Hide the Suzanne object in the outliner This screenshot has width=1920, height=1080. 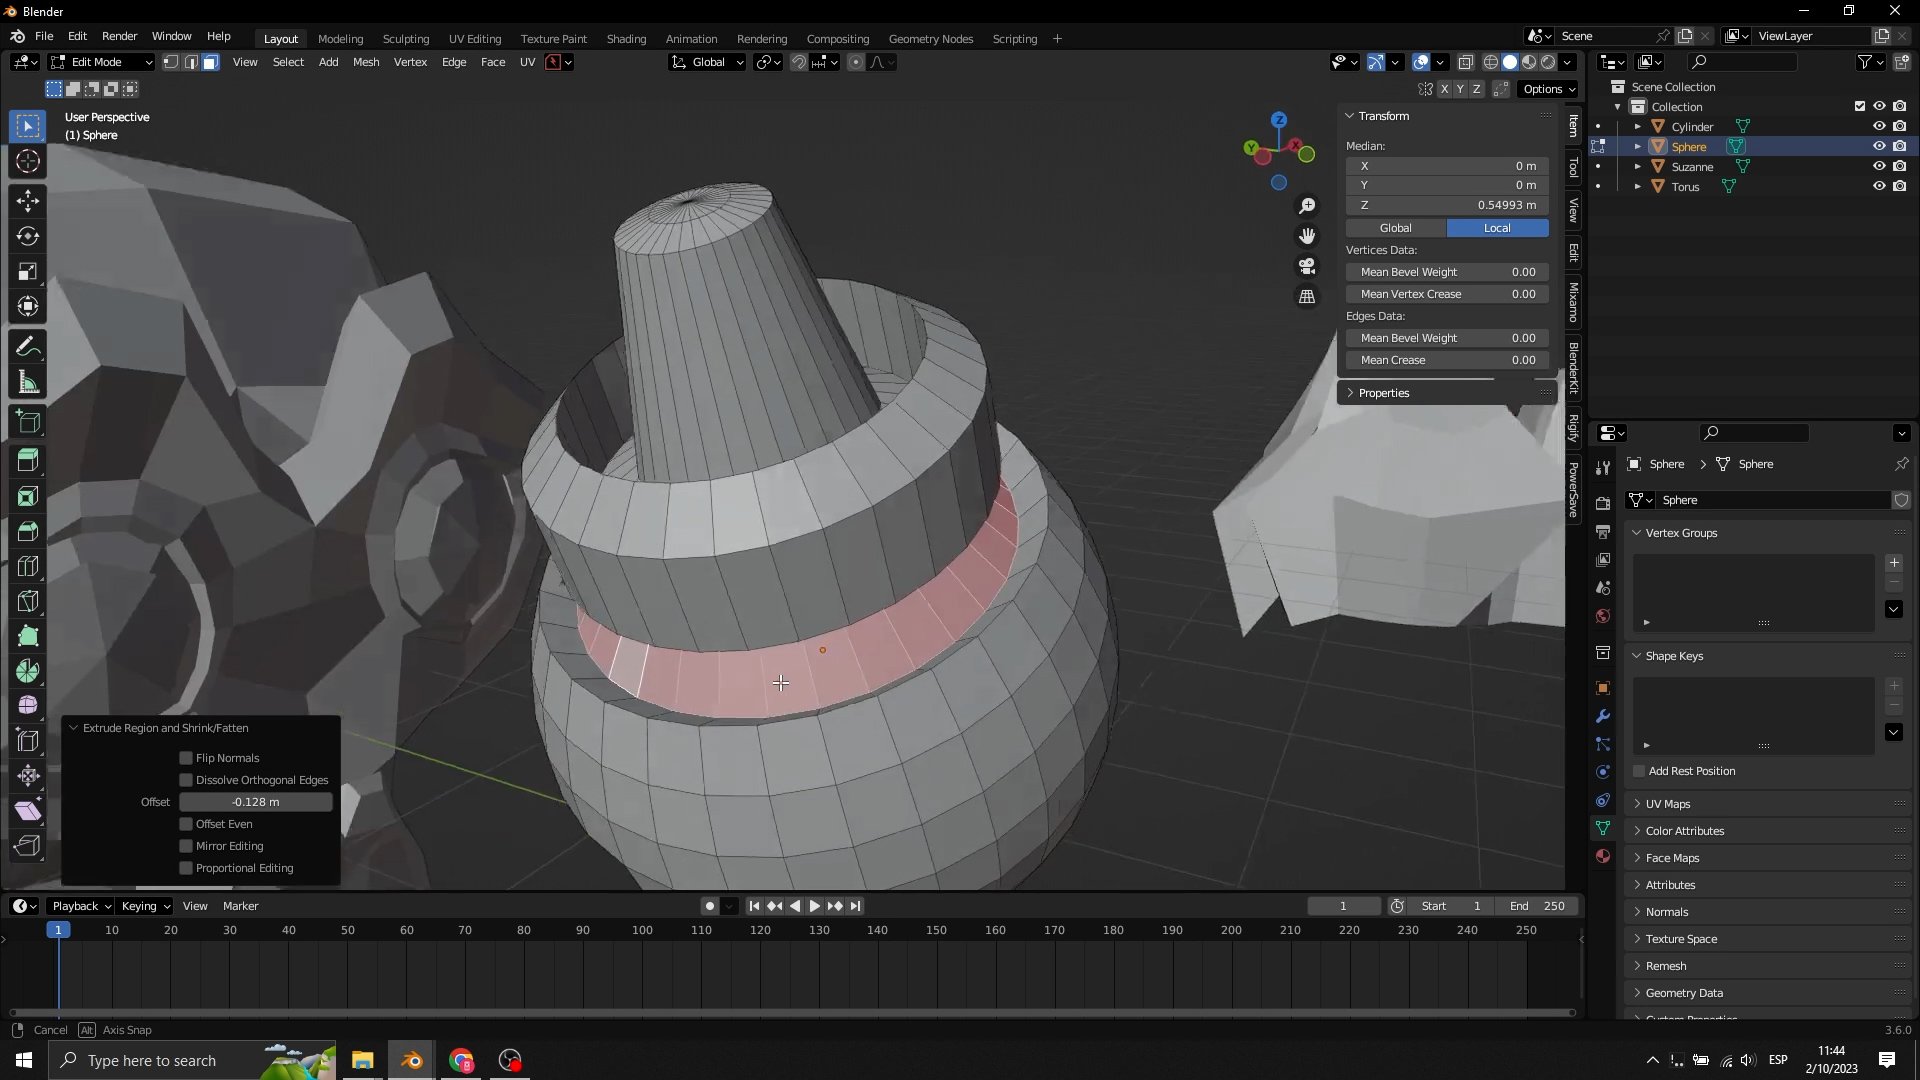tap(1880, 166)
